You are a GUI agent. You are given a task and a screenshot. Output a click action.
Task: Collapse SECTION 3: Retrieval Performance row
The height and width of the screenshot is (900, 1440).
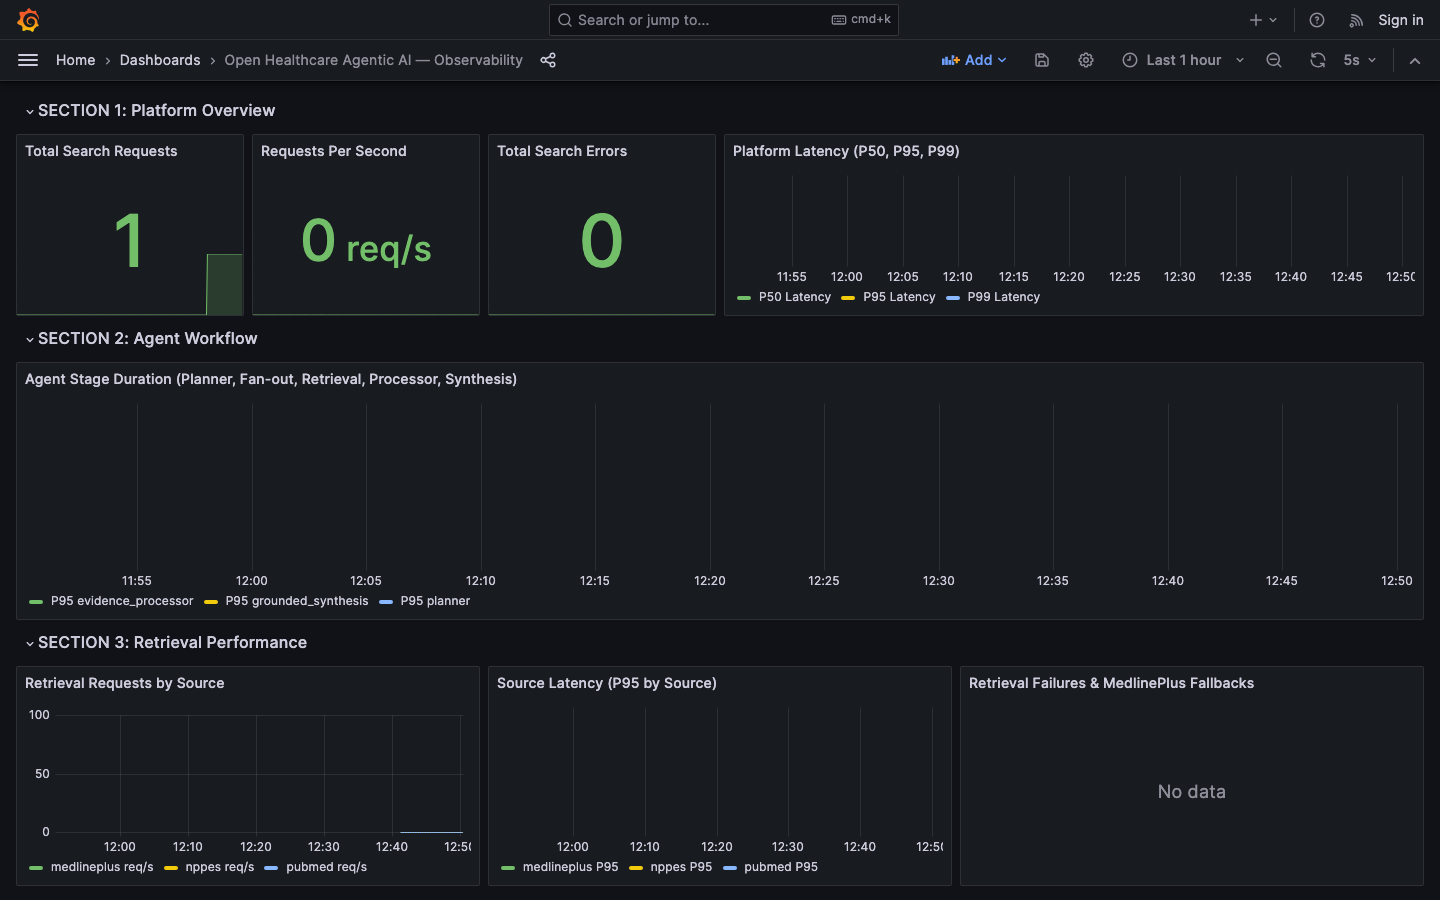coord(166,643)
